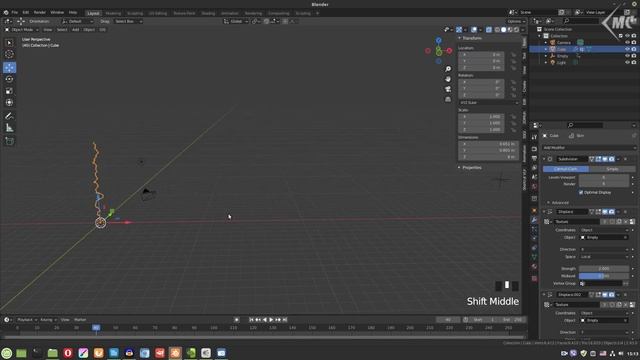The height and width of the screenshot is (360, 640).
Task: Open the Particles properties tab icon
Action: (534, 229)
